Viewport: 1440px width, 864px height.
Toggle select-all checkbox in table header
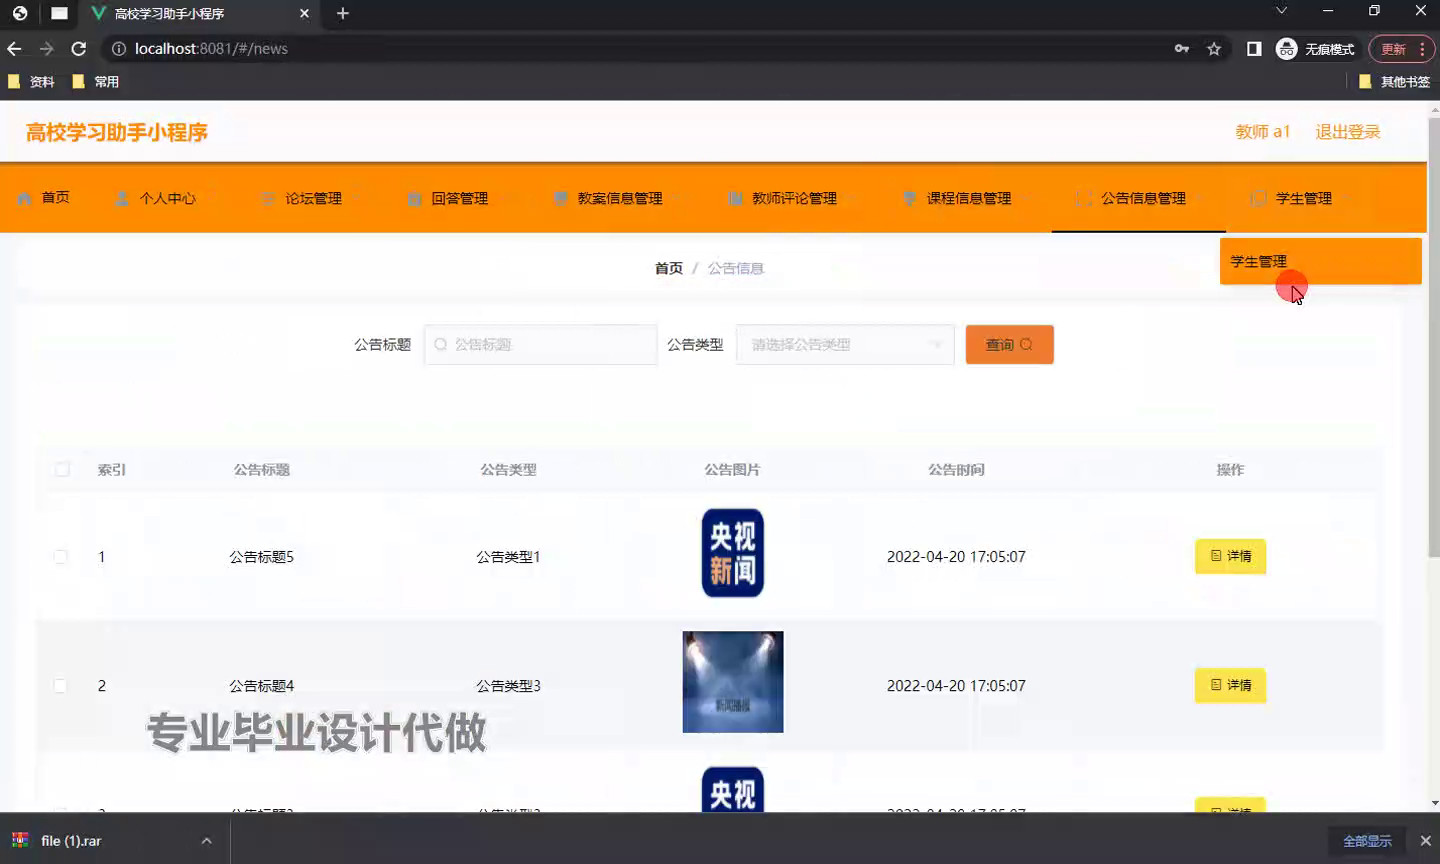(62, 469)
